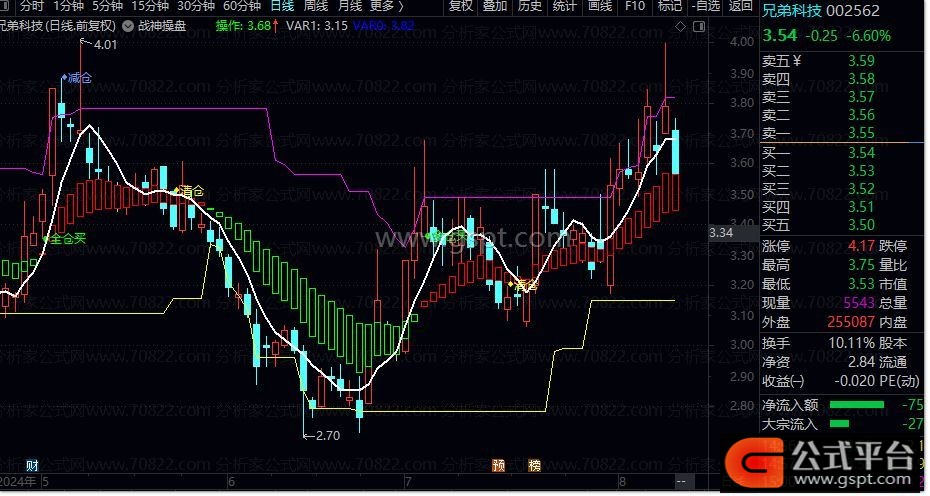Expand the 更多 periods menu
Viewport: 930px width, 496px height.
pos(386,7)
